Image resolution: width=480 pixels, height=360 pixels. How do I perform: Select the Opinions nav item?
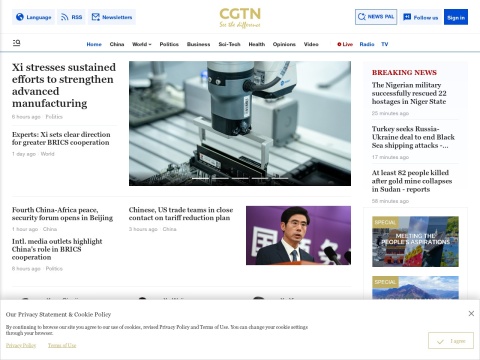tap(284, 44)
